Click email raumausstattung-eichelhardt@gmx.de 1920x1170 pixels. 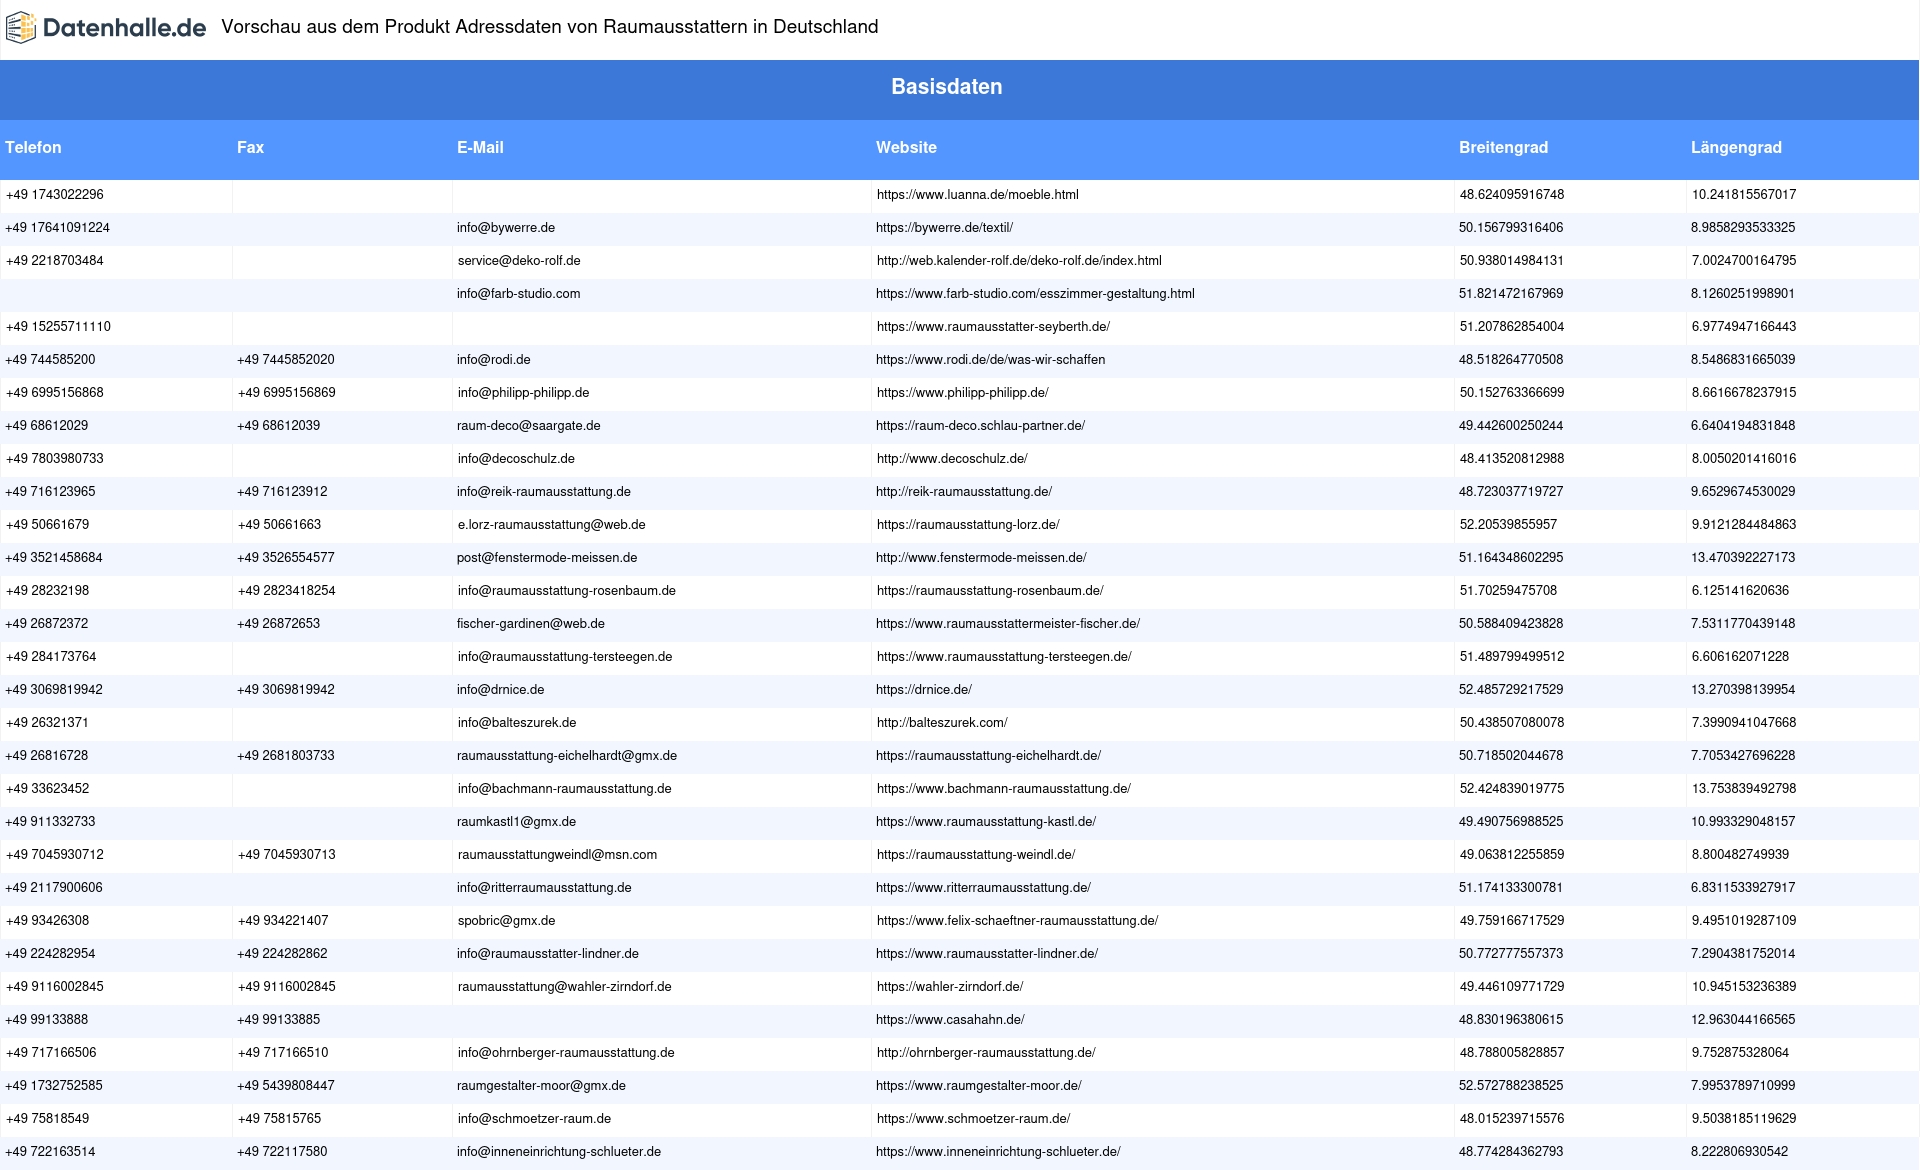point(566,756)
